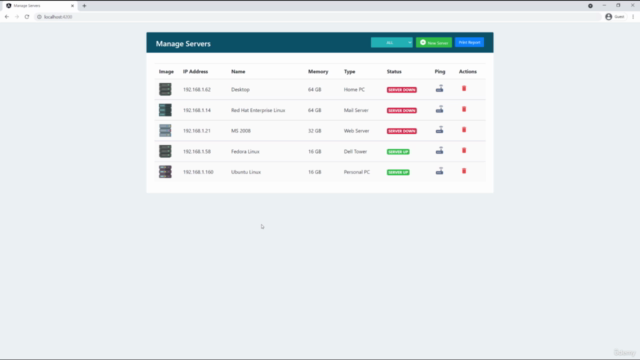Click the Fedora Linux server image thumbnail
Screen dimensions: 640x360
coord(165,151)
